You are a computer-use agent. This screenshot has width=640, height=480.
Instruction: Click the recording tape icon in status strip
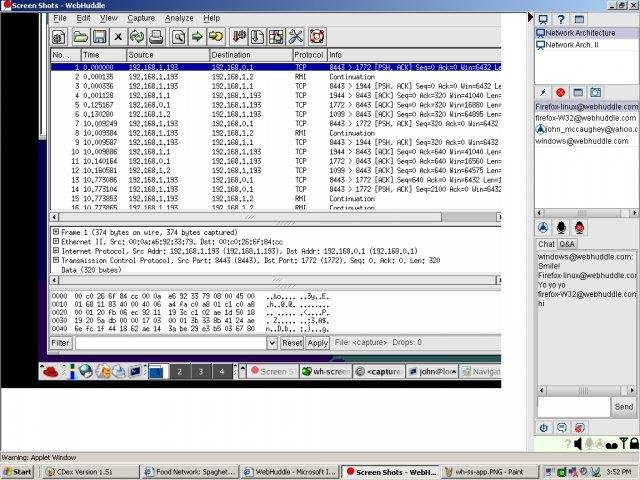pyautogui.click(x=611, y=445)
